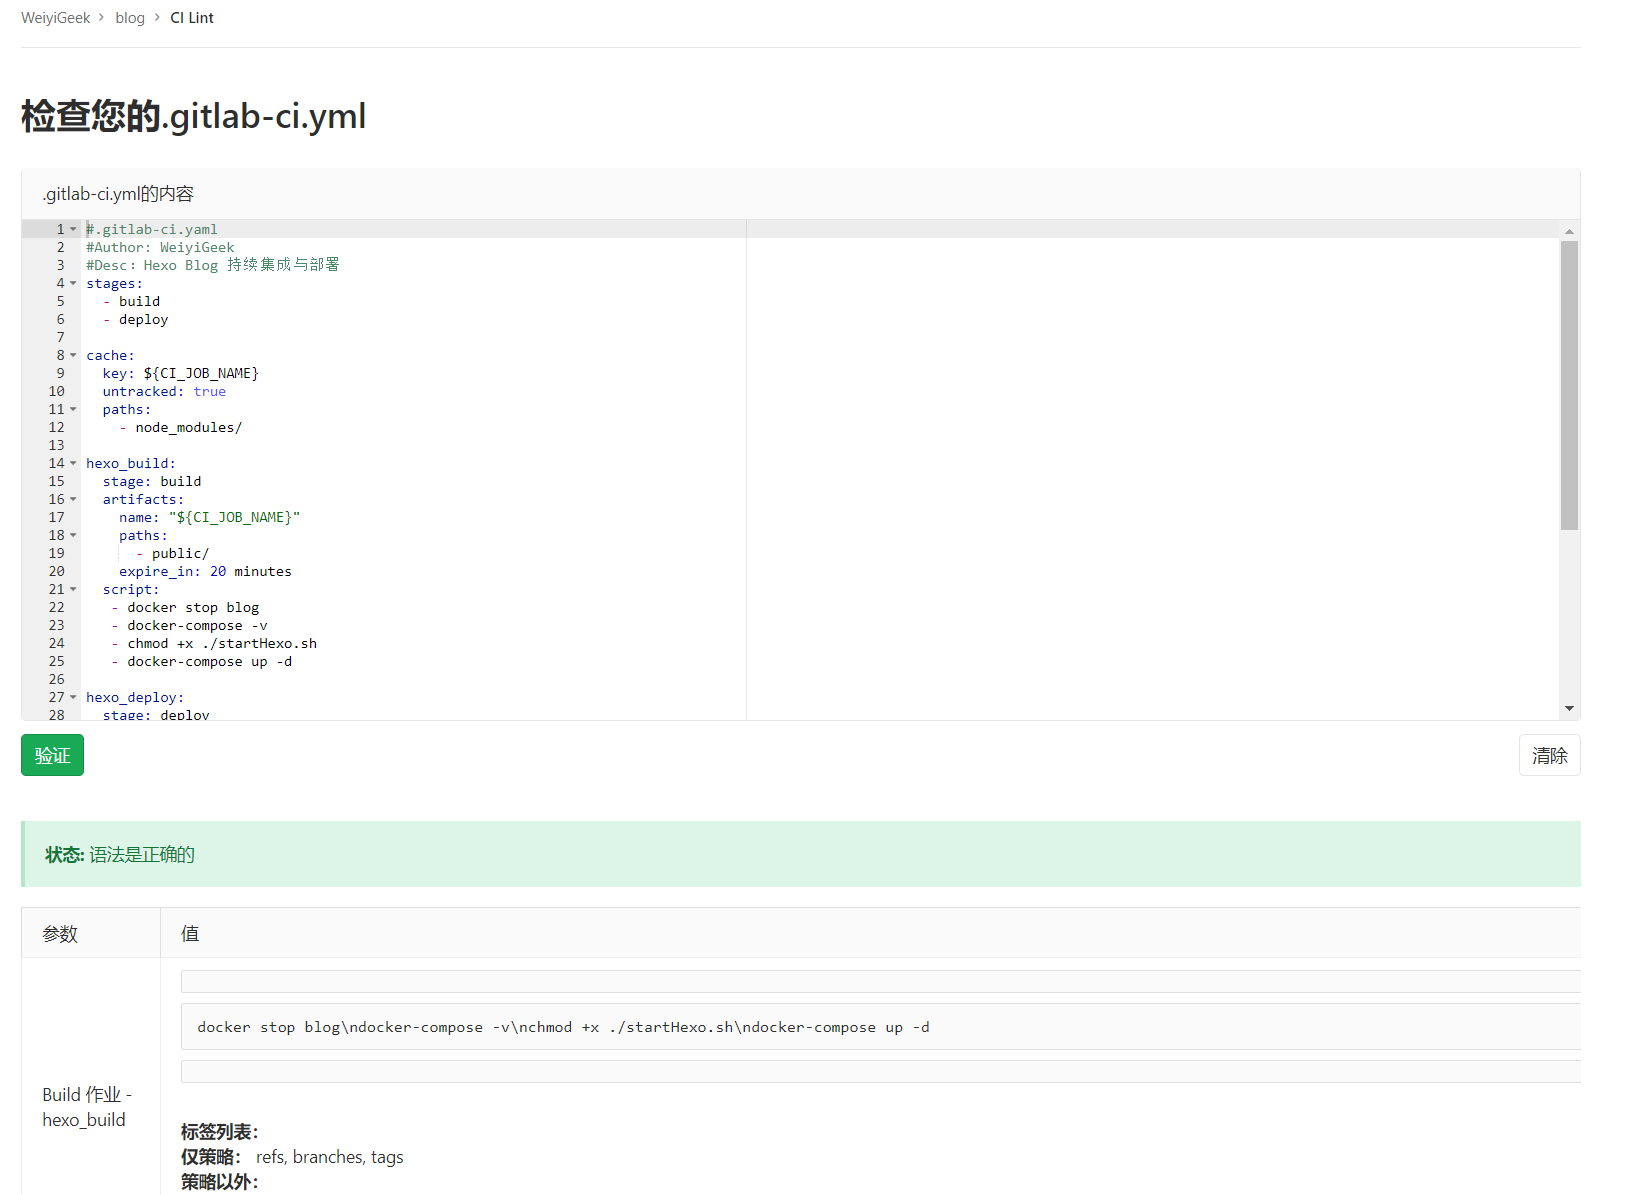Click the '- public/' line

(x=172, y=553)
